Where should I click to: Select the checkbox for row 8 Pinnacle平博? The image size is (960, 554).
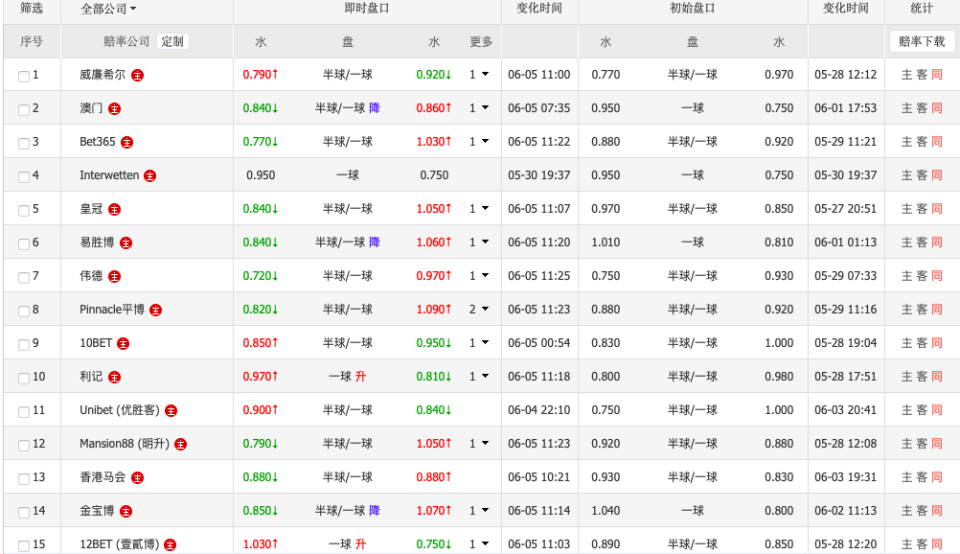point(24,311)
